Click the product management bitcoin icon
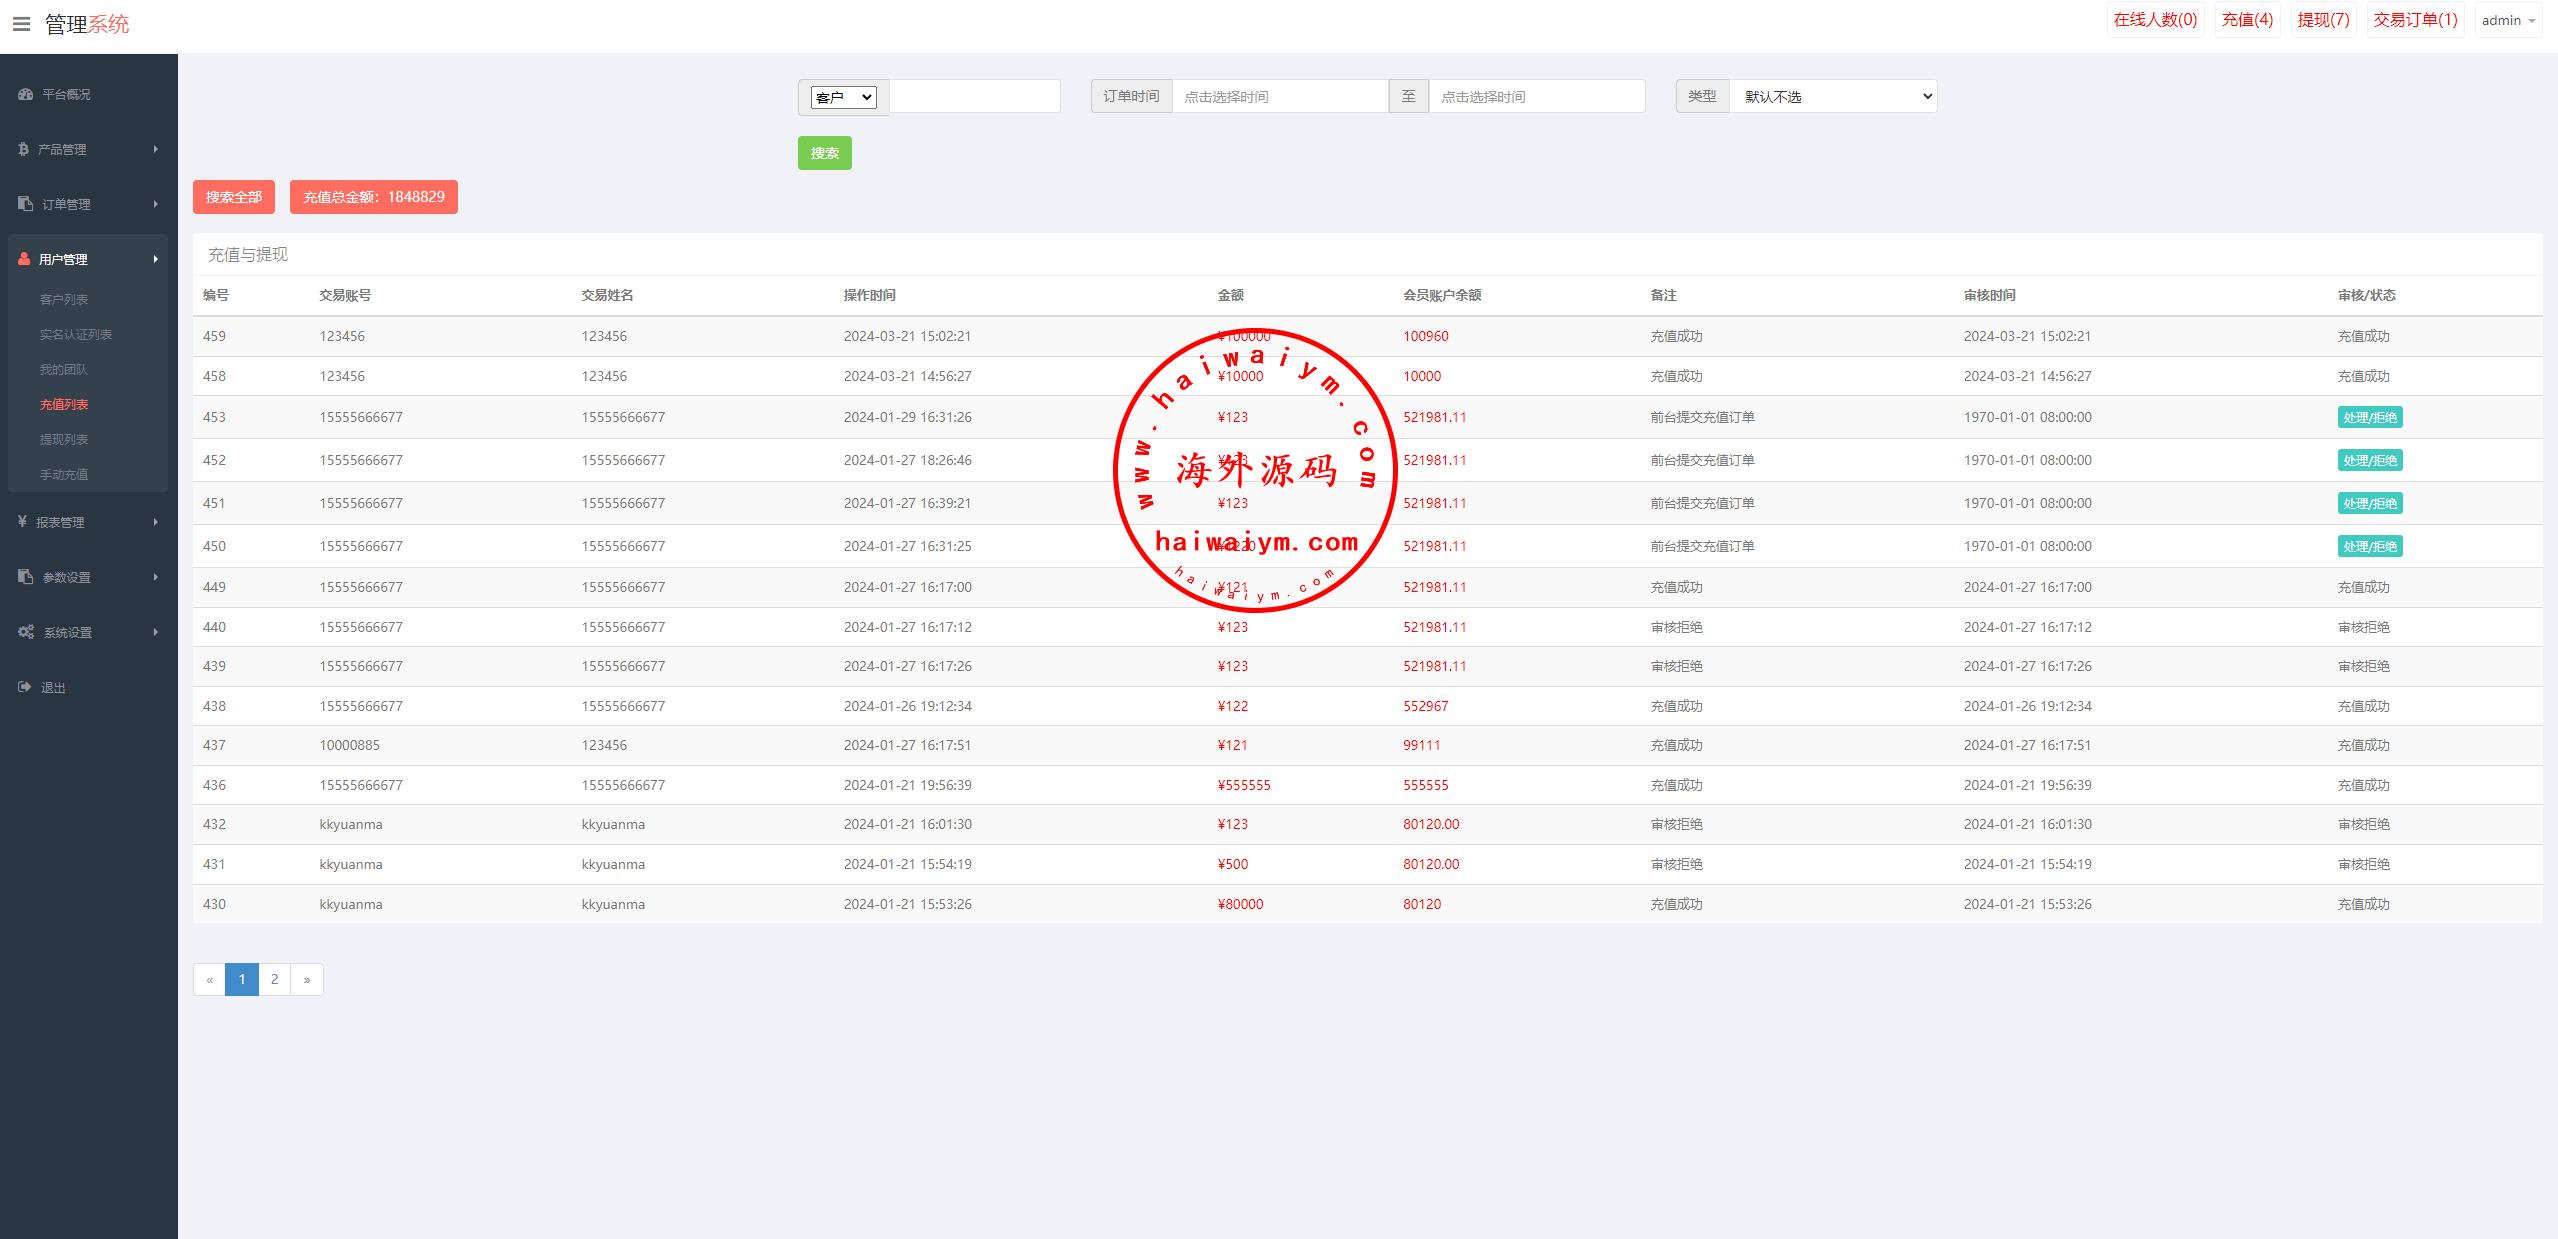 point(23,149)
